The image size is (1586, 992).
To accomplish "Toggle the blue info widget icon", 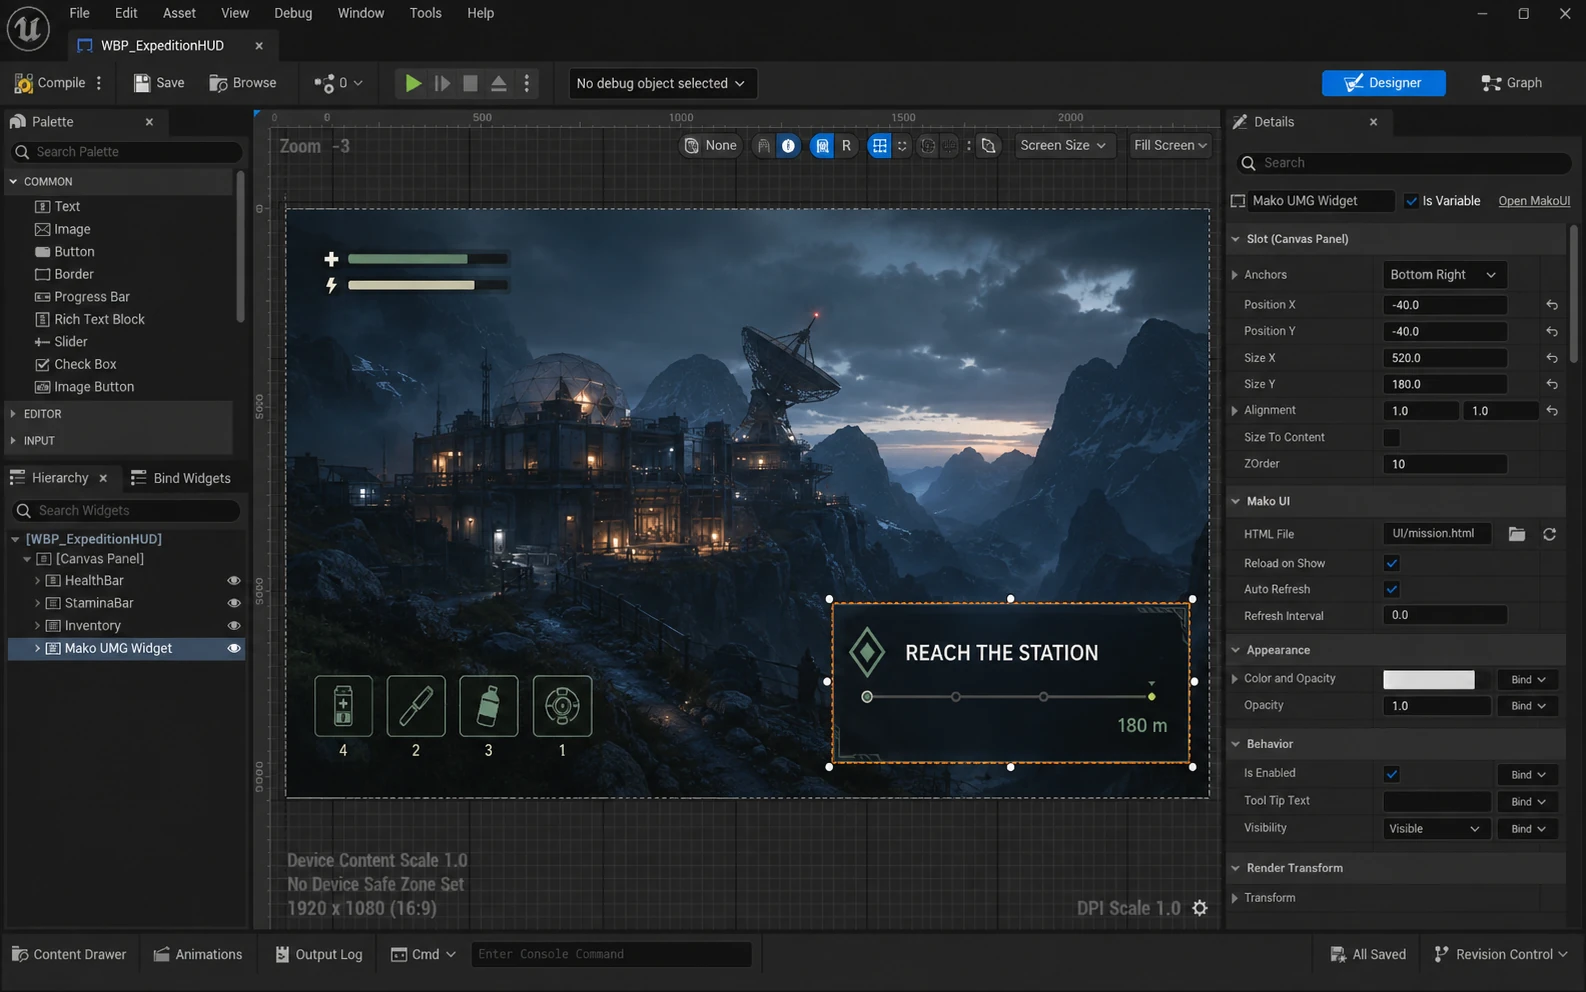I will click(789, 146).
